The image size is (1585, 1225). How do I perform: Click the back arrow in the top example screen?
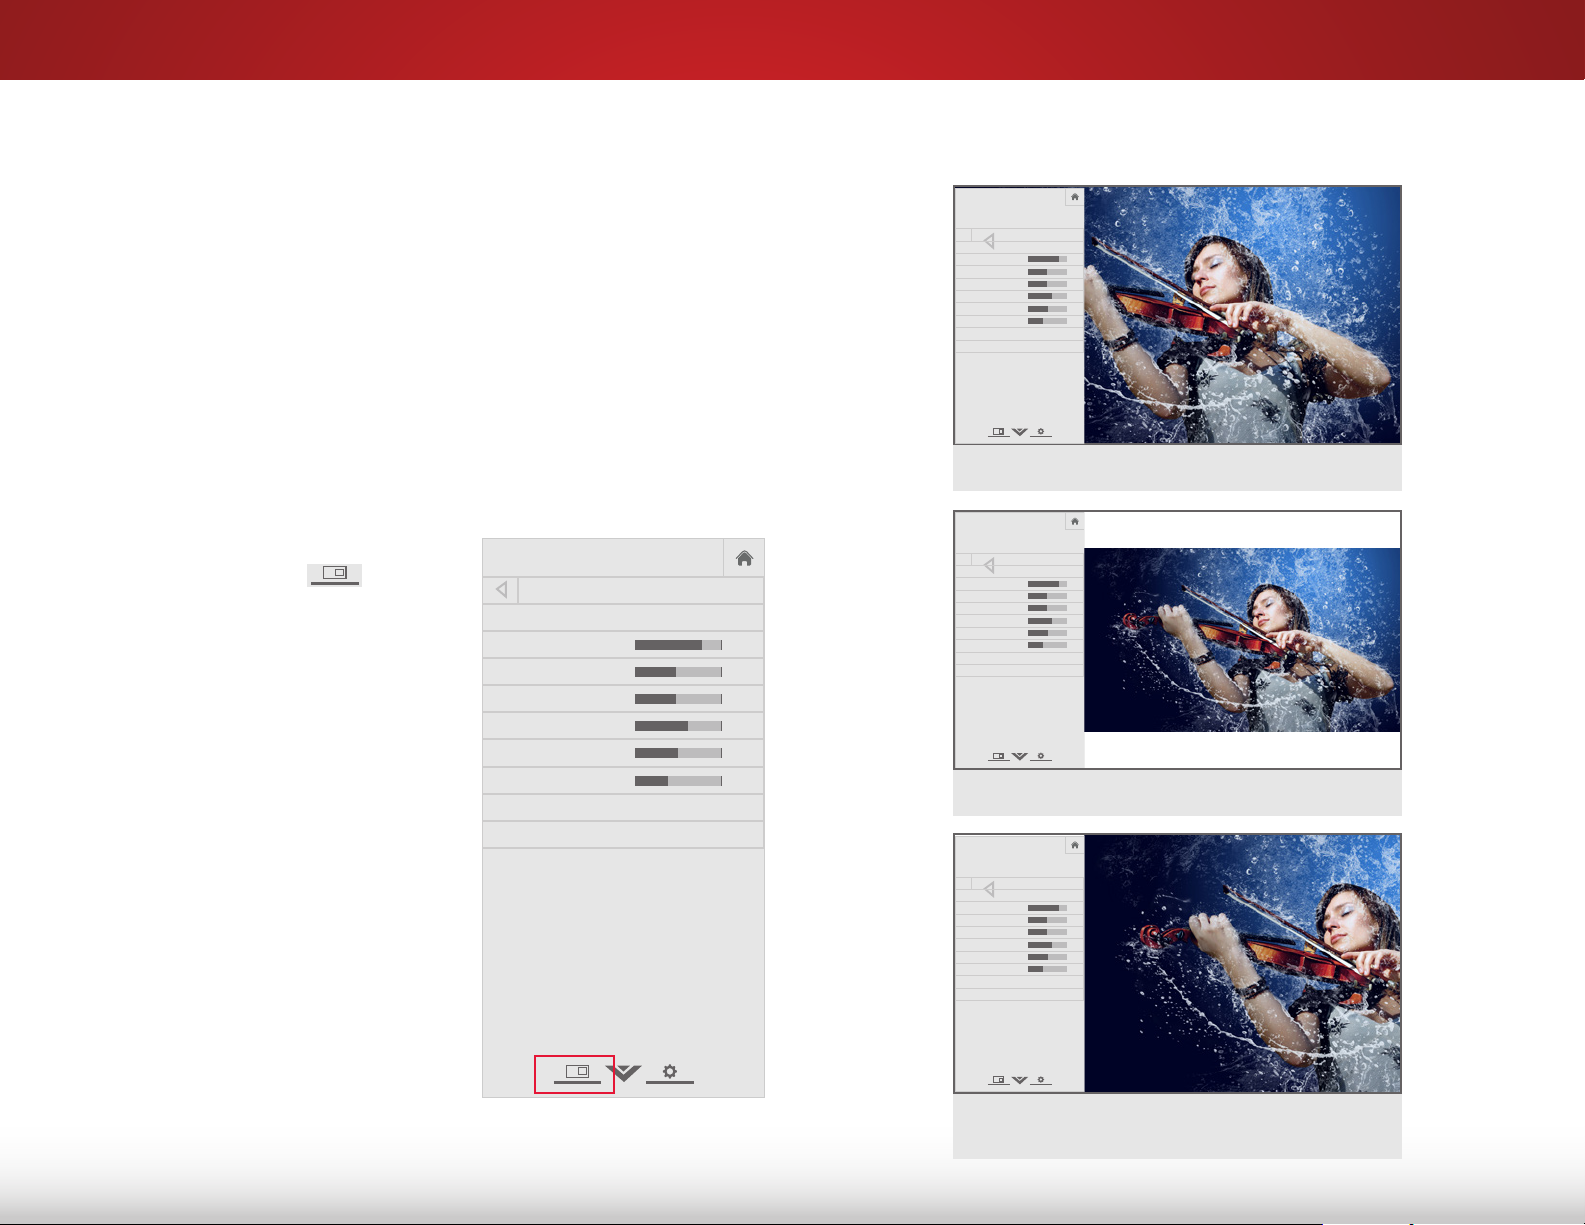tap(988, 241)
